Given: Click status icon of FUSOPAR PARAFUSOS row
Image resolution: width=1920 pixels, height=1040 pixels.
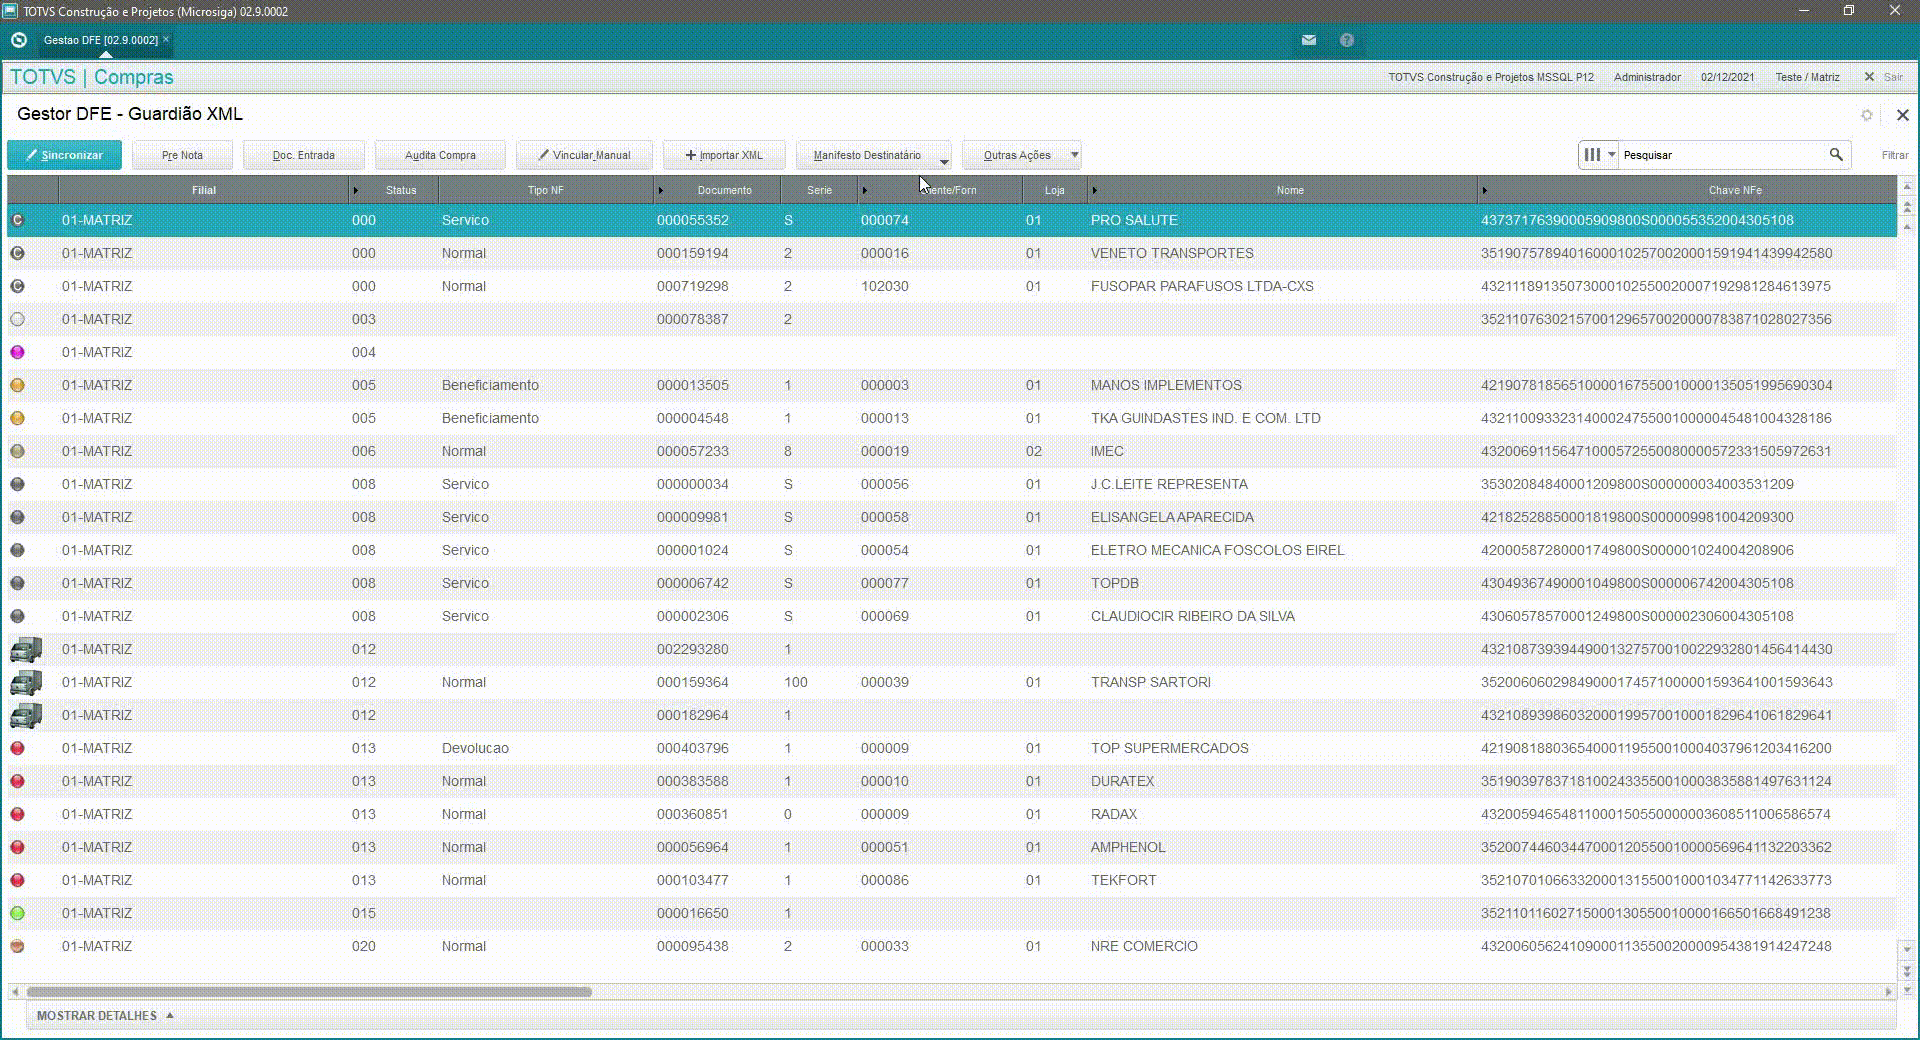Looking at the screenshot, I should pyautogui.click(x=17, y=286).
